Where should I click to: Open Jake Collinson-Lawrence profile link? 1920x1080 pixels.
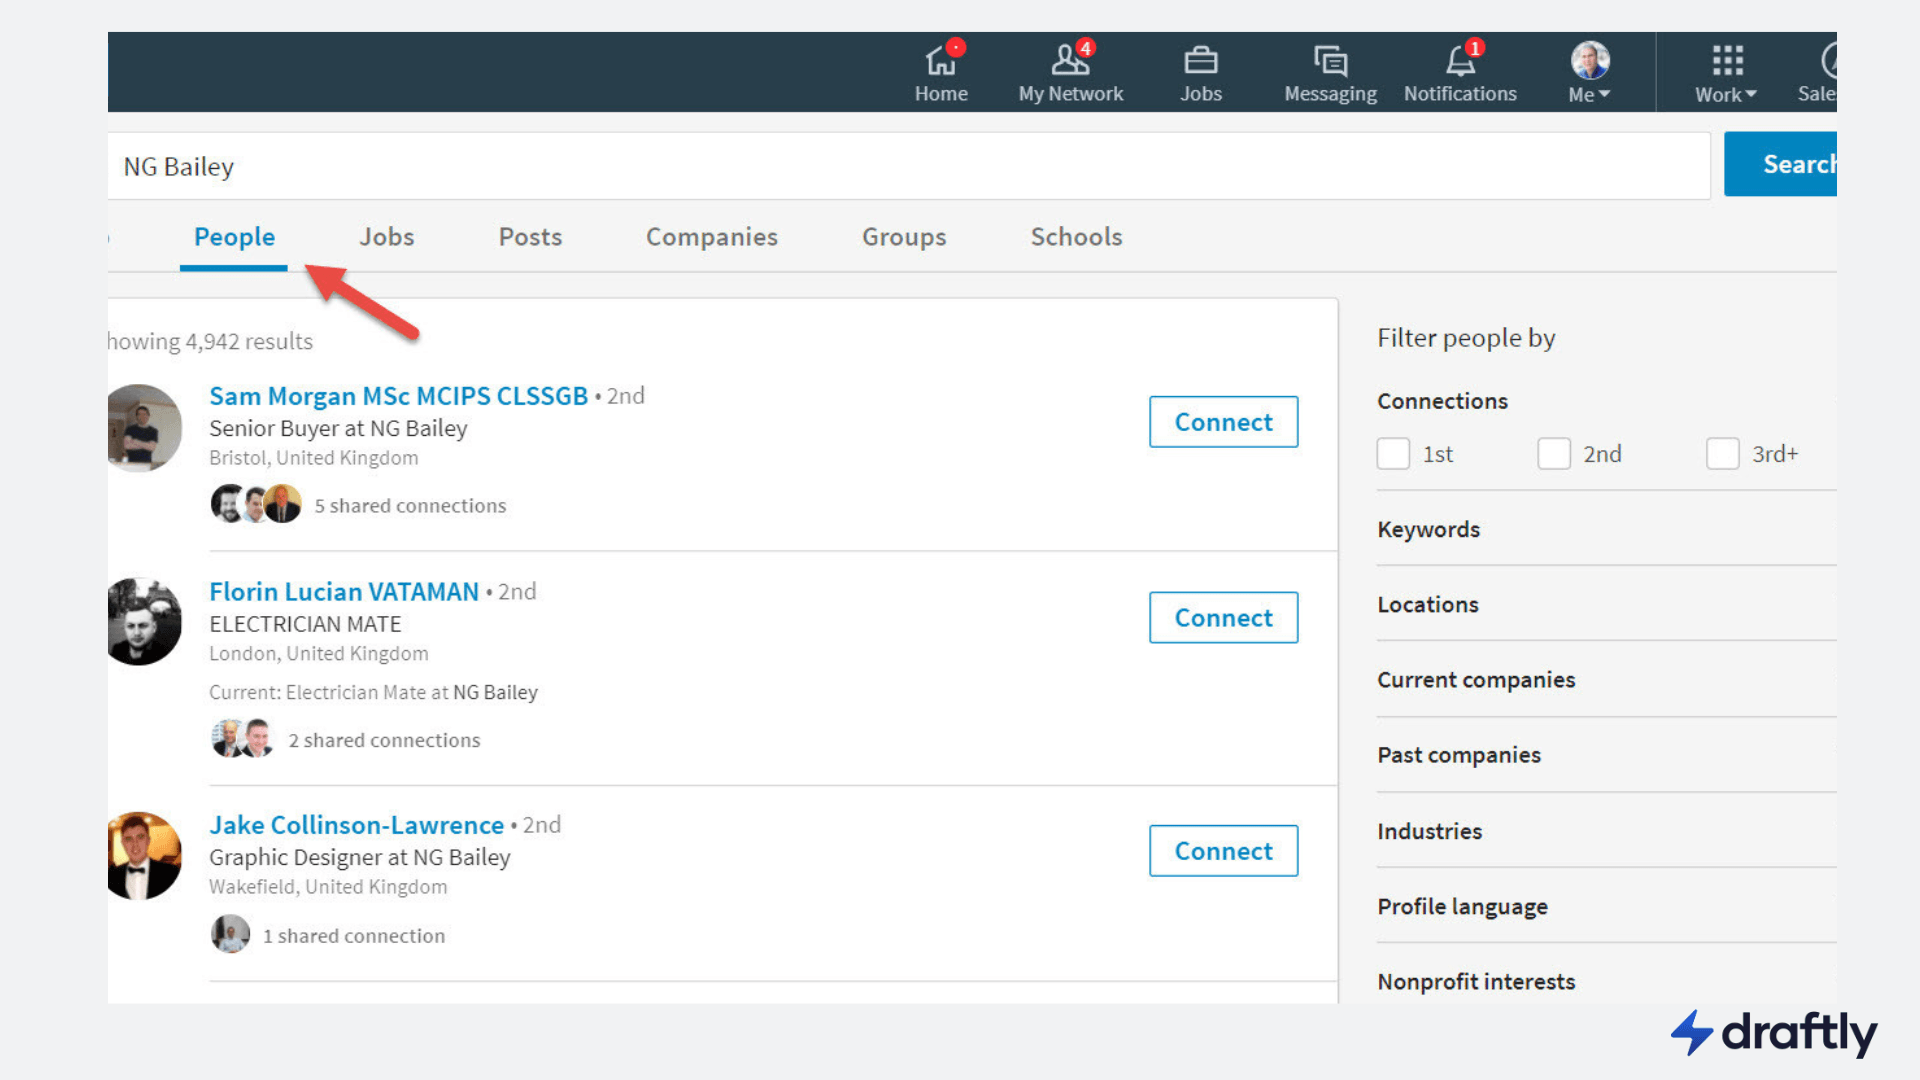coord(356,825)
